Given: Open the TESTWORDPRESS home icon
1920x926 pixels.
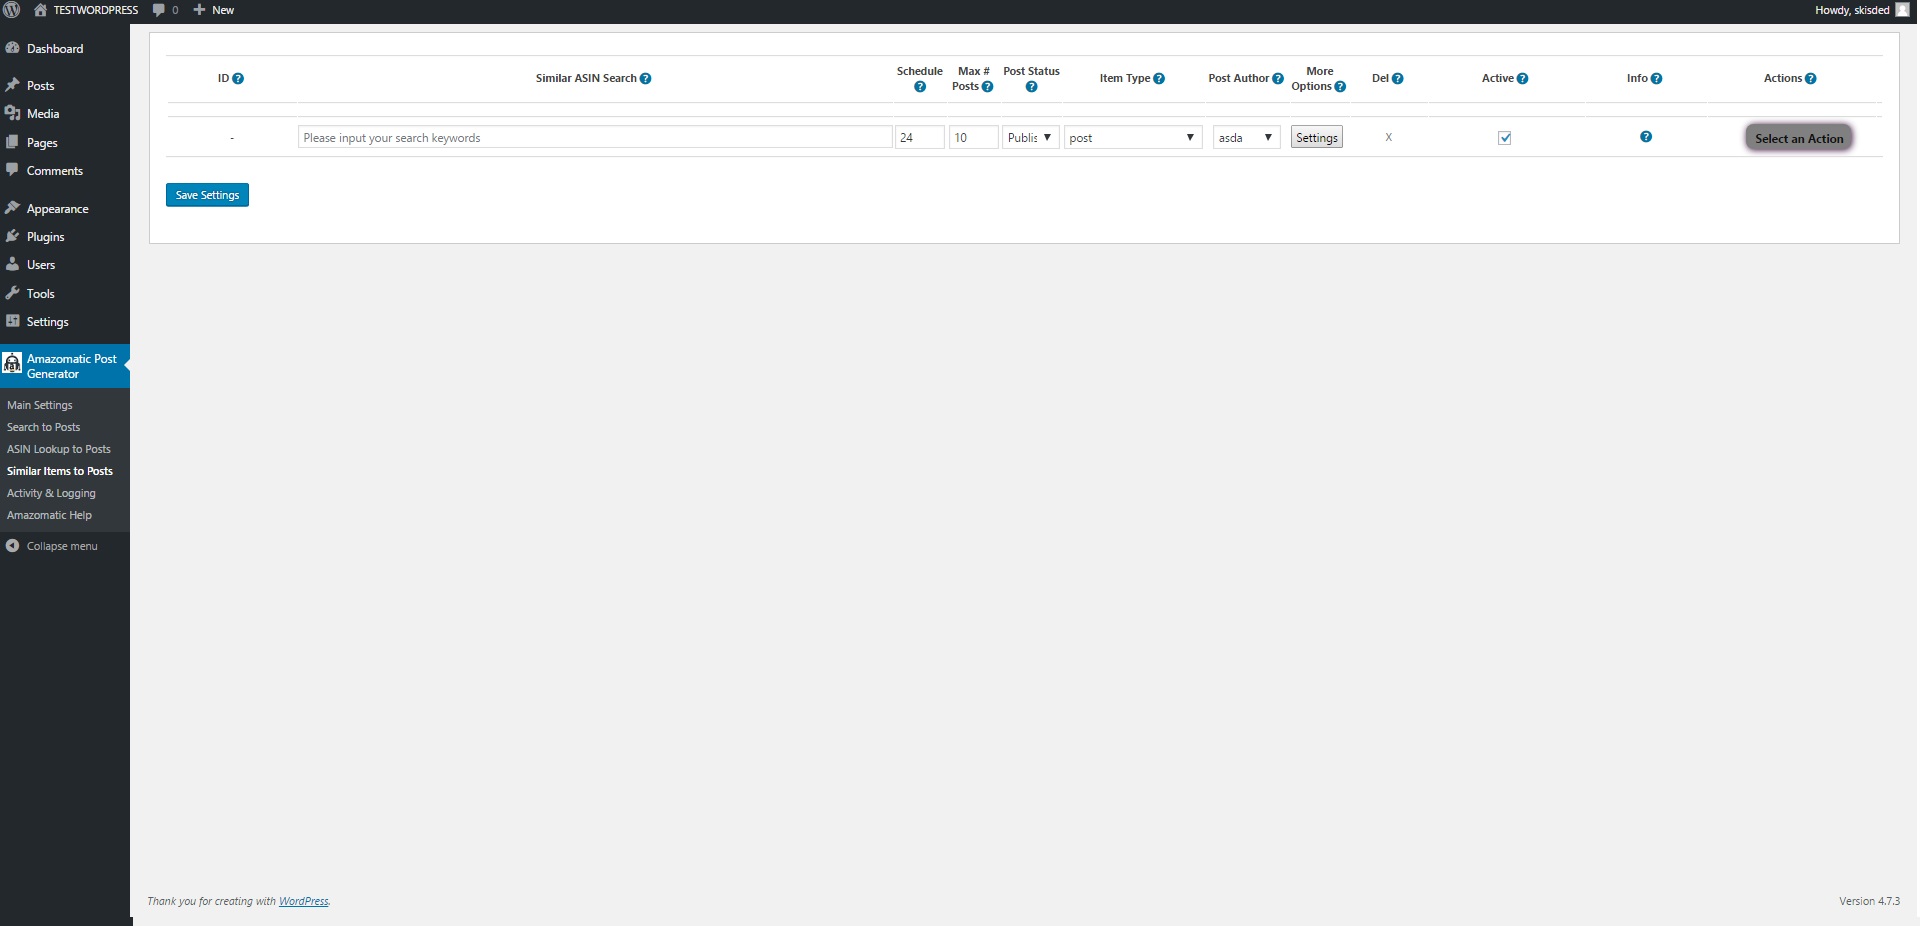Looking at the screenshot, I should [41, 10].
